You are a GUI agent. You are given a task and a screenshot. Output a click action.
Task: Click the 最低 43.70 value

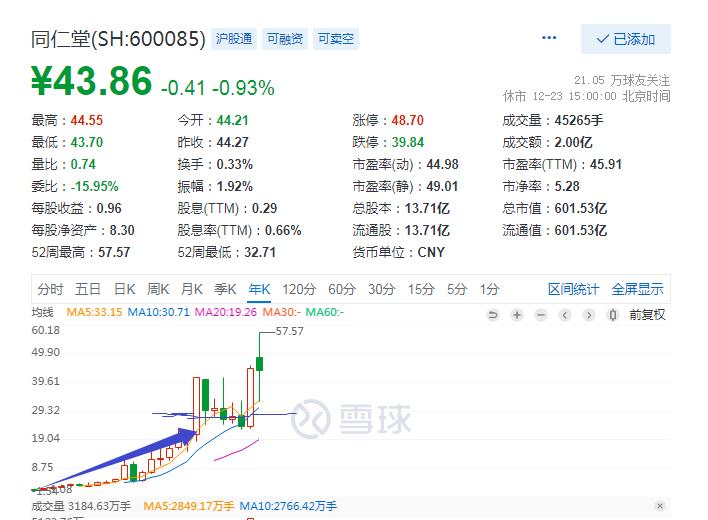(87, 143)
